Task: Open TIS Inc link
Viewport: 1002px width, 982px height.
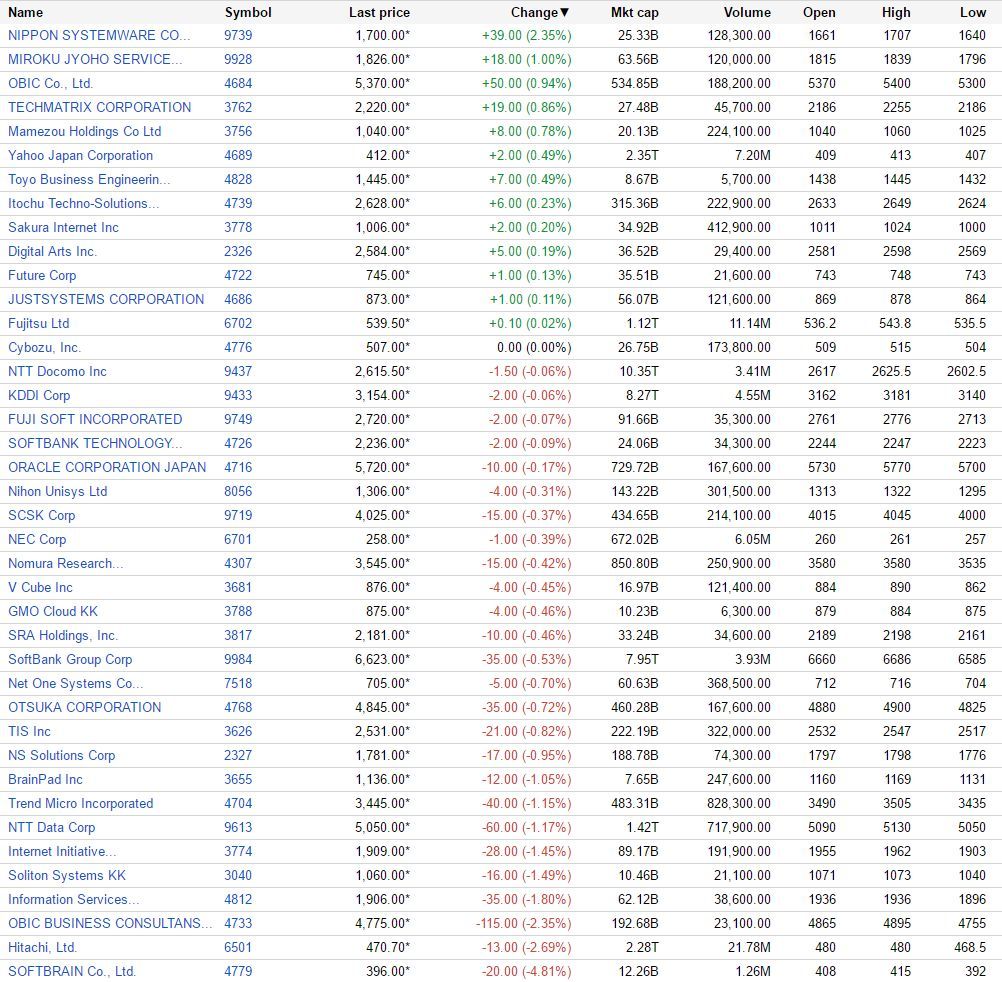Action: pyautogui.click(x=29, y=732)
